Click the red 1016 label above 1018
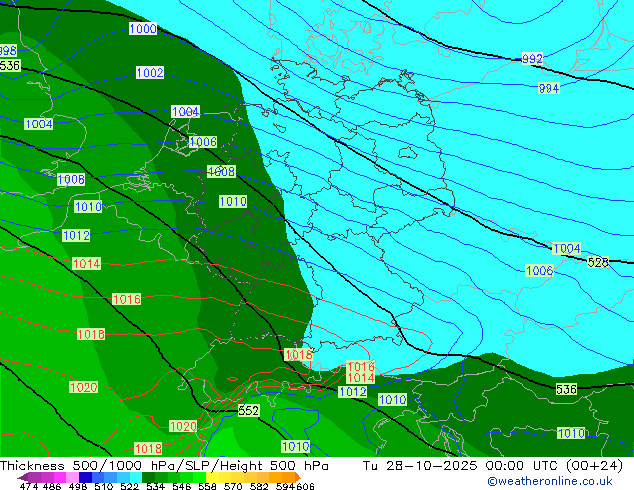The image size is (634, 490). pyautogui.click(x=127, y=299)
